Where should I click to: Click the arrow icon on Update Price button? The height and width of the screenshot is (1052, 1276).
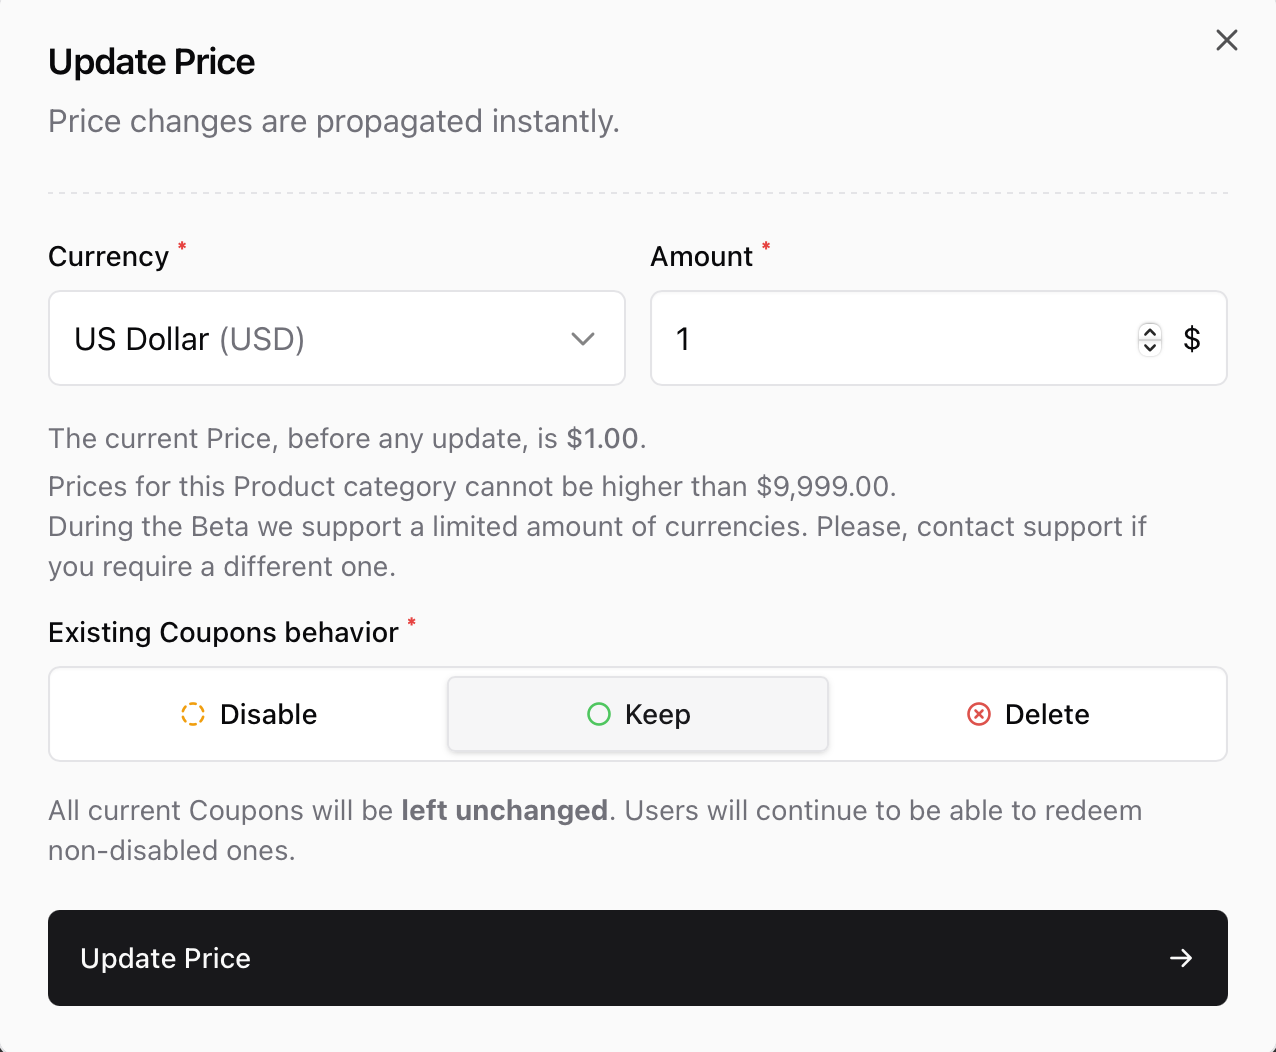click(x=1181, y=958)
